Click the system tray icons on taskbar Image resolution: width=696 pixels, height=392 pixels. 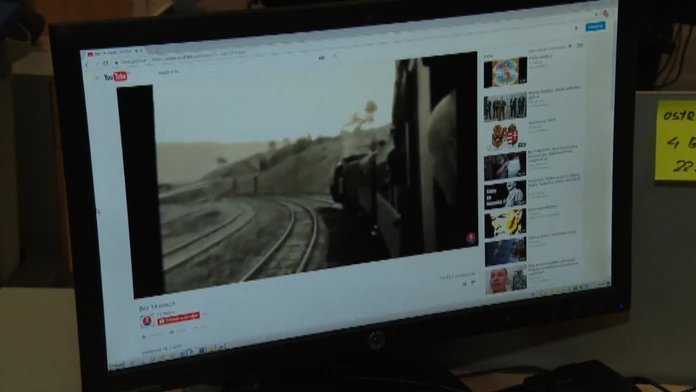[x=570, y=289]
